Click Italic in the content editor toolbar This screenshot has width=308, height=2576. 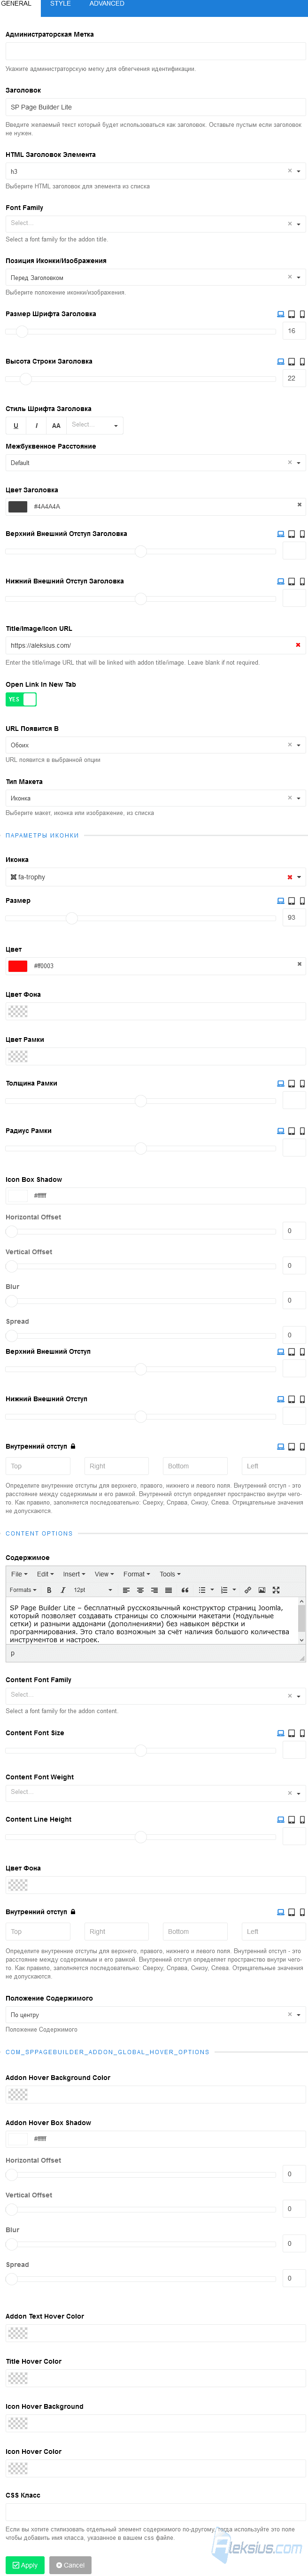[63, 1590]
